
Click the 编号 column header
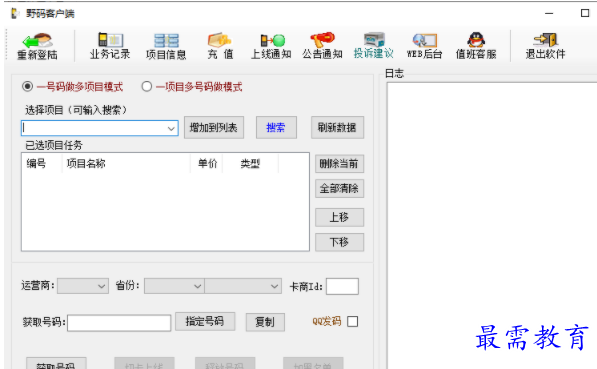(42, 164)
